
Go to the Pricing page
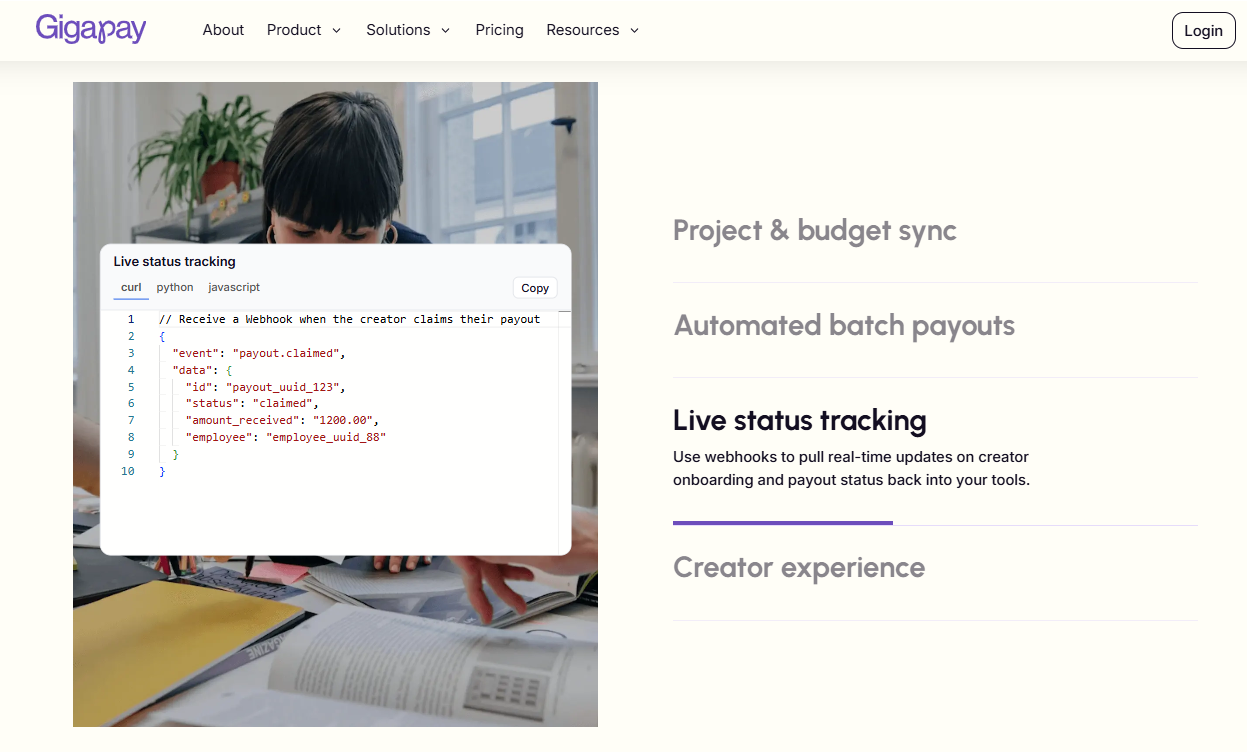click(x=500, y=30)
